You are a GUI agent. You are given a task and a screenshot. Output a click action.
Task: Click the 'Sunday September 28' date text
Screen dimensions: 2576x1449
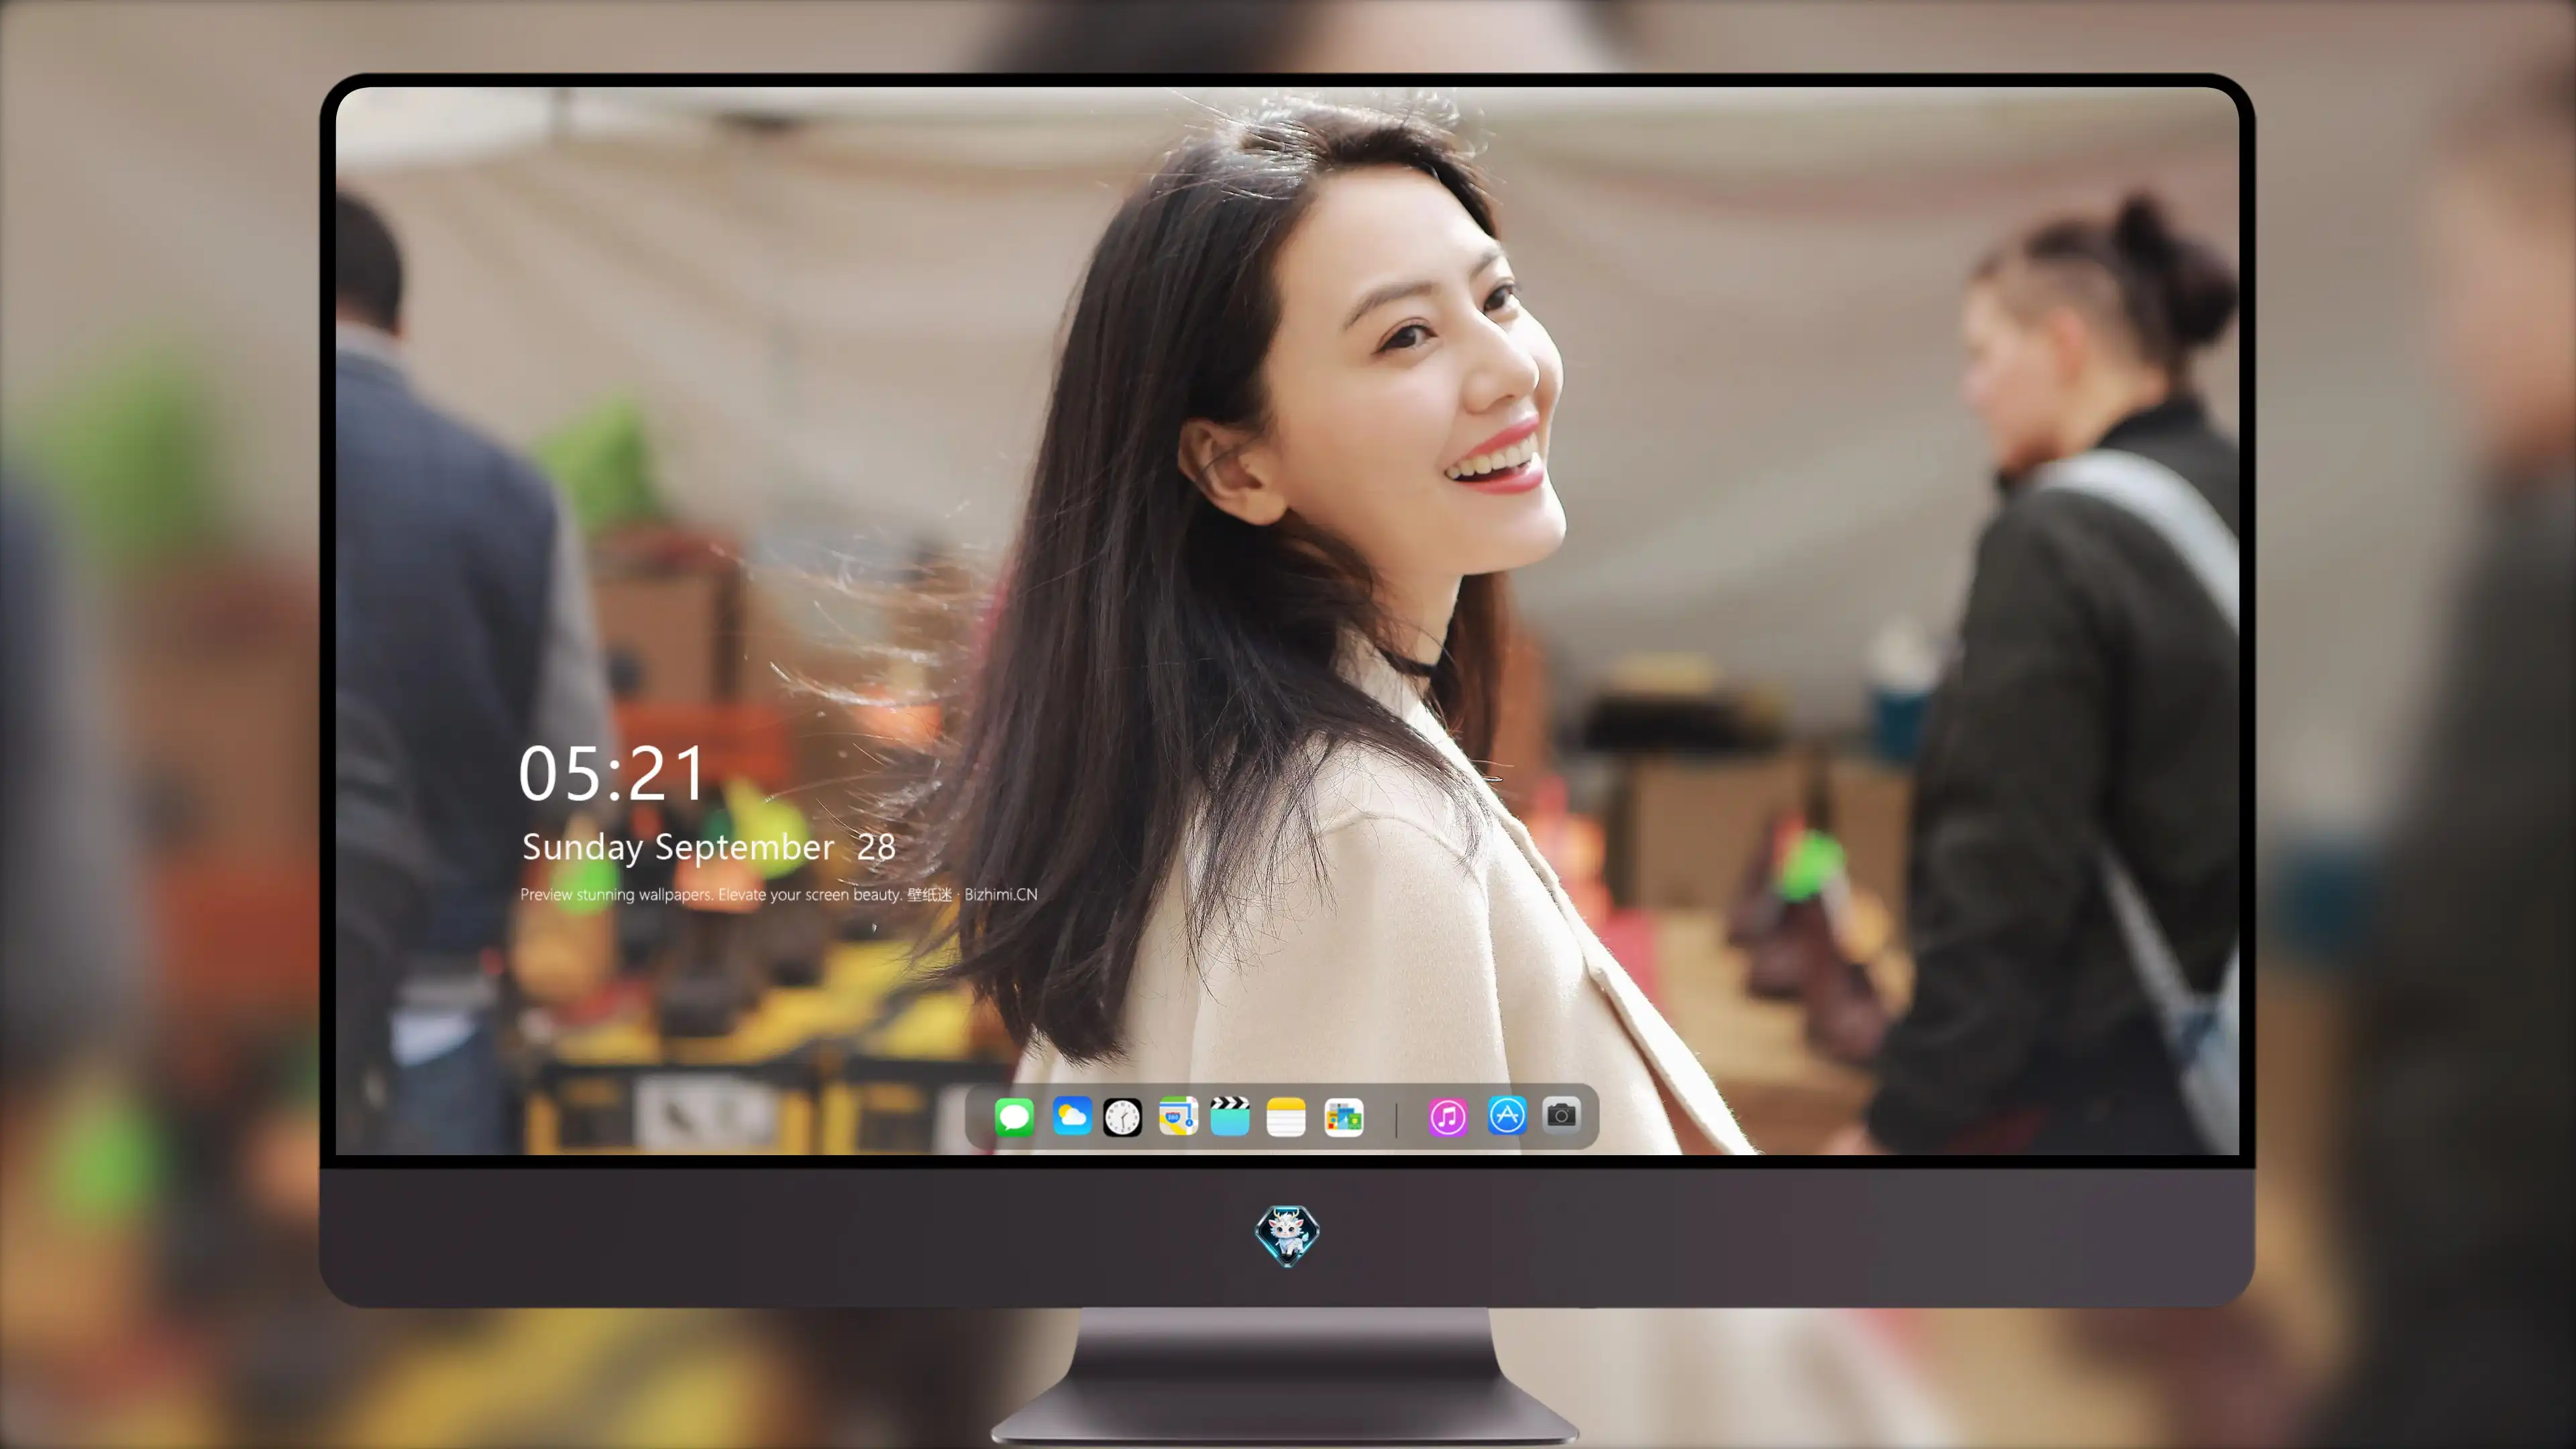click(x=709, y=847)
